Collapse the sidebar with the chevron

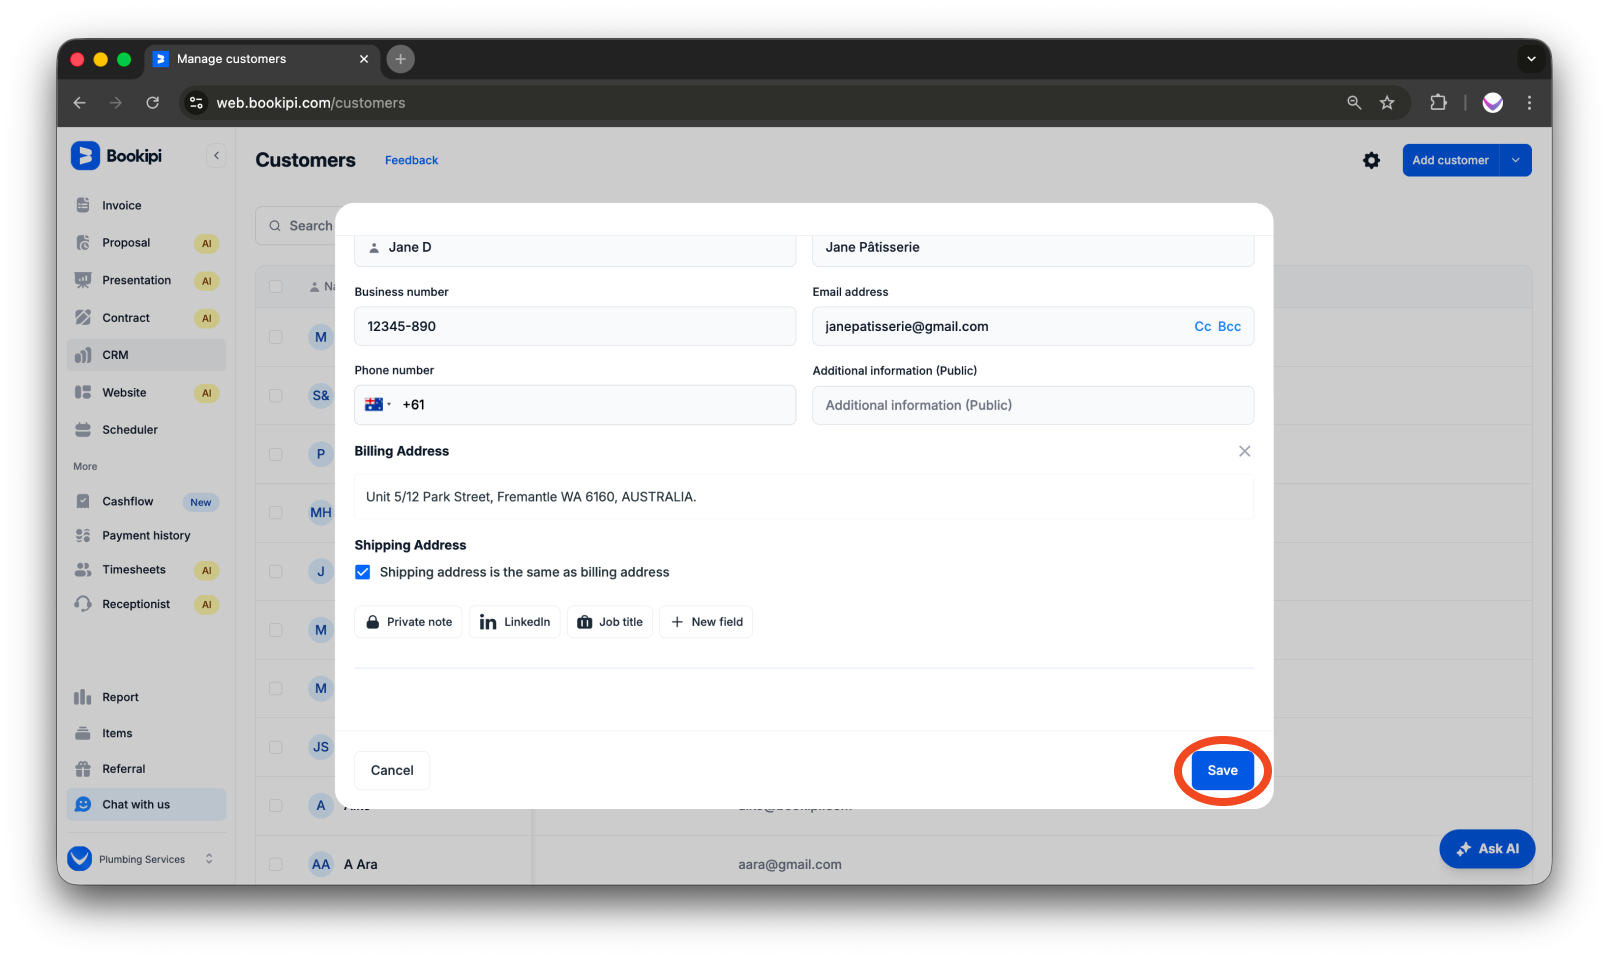(216, 155)
